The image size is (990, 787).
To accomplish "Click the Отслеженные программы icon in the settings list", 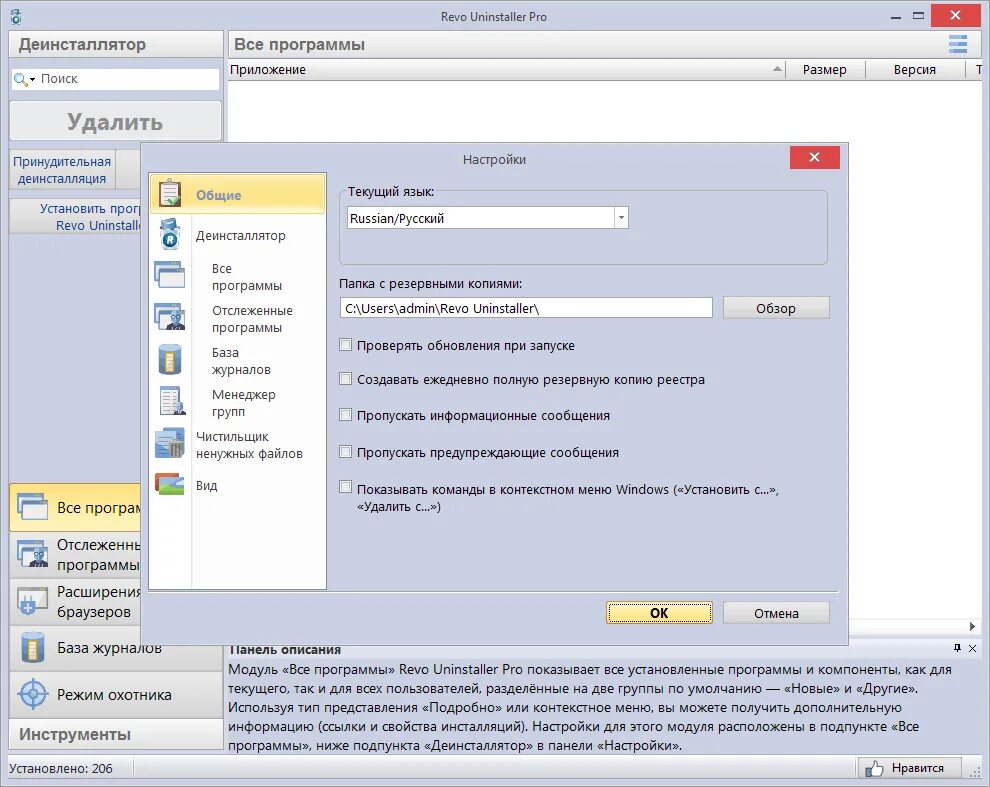I will [170, 317].
